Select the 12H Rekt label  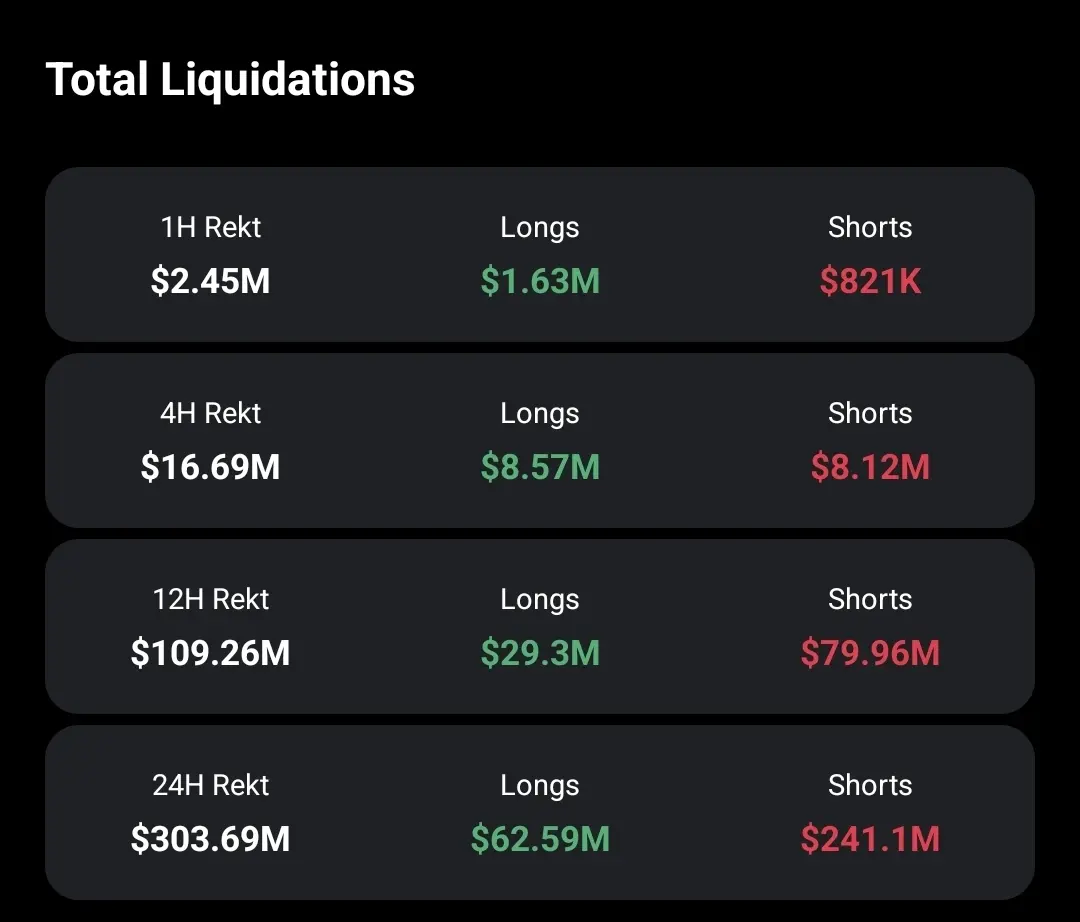coord(210,600)
